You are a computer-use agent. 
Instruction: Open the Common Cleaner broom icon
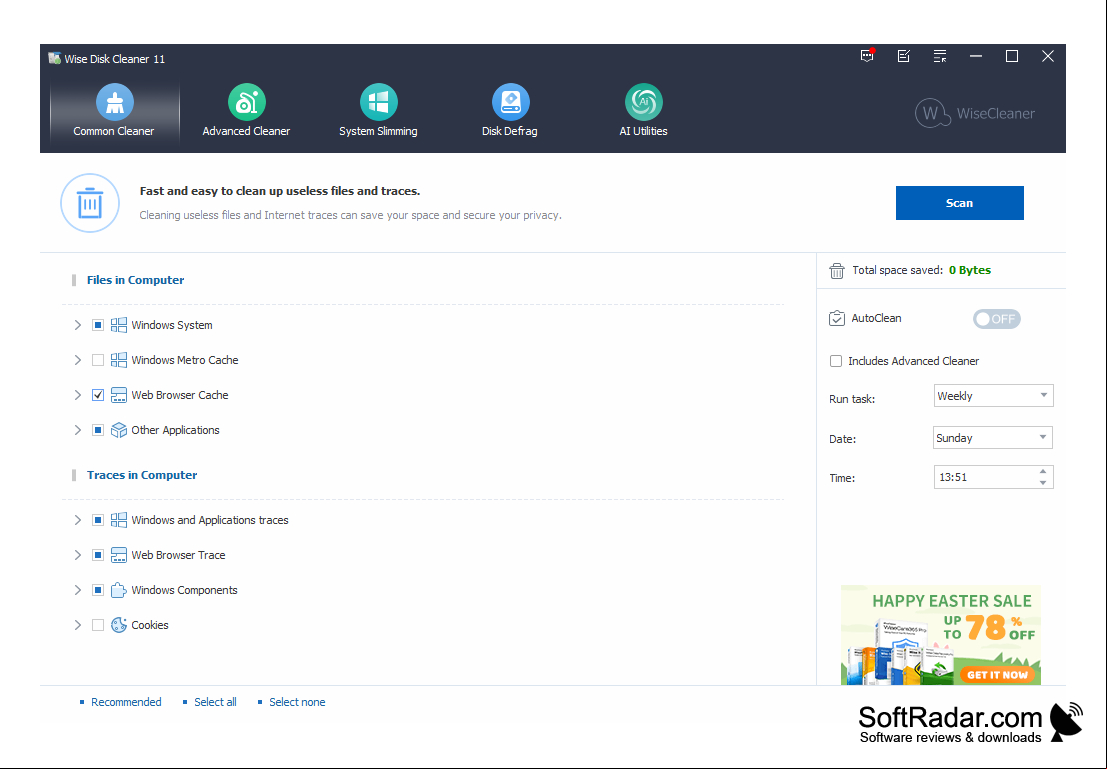(114, 102)
